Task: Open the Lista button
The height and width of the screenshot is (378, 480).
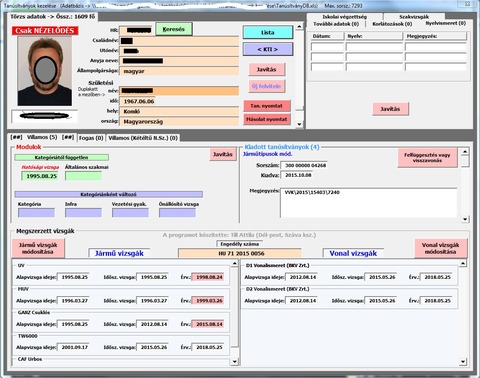Action: [268, 32]
